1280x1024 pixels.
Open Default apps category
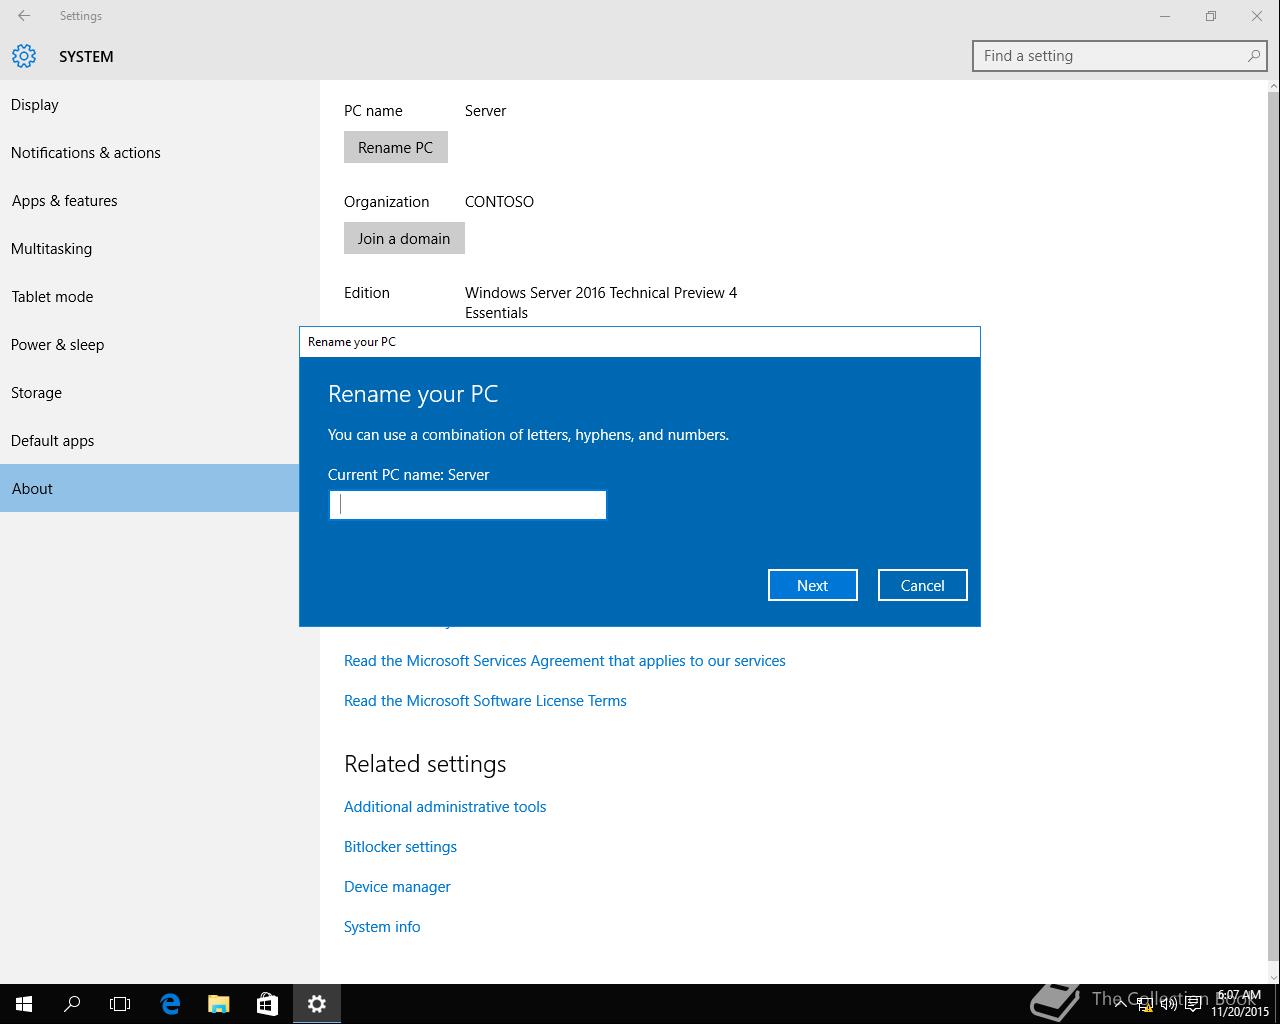pos(150,441)
